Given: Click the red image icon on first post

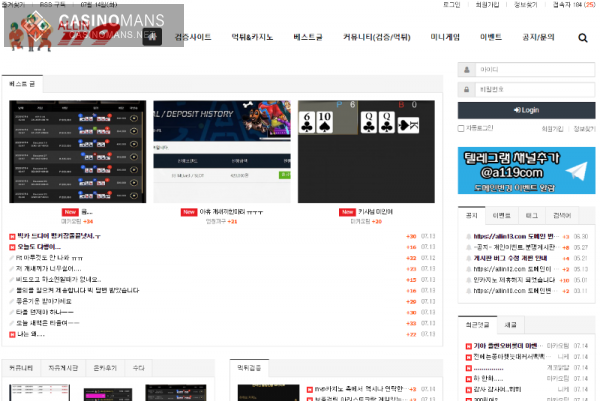Looking at the screenshot, I should click(12, 236).
